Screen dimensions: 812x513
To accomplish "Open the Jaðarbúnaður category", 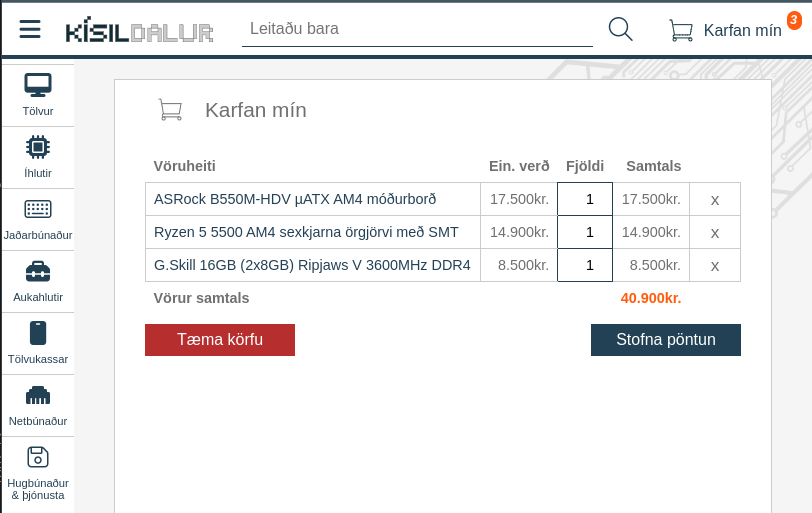I will point(38,220).
